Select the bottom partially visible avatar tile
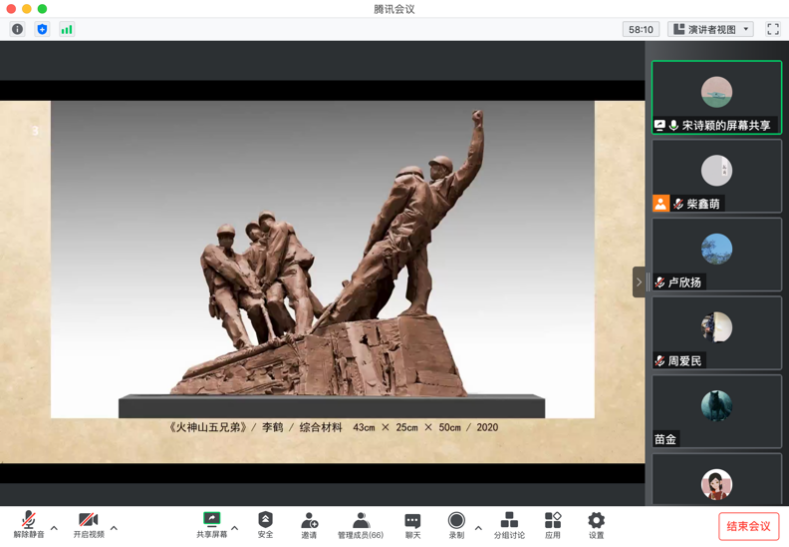This screenshot has height=547, width=789. [x=717, y=479]
